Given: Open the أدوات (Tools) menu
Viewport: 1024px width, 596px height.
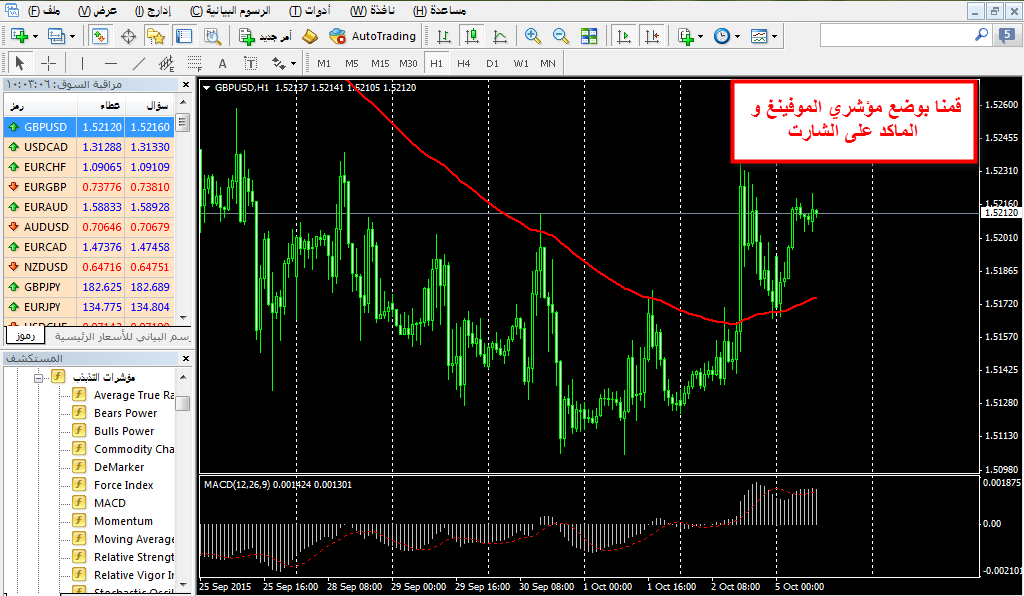Looking at the screenshot, I should click(x=310, y=10).
